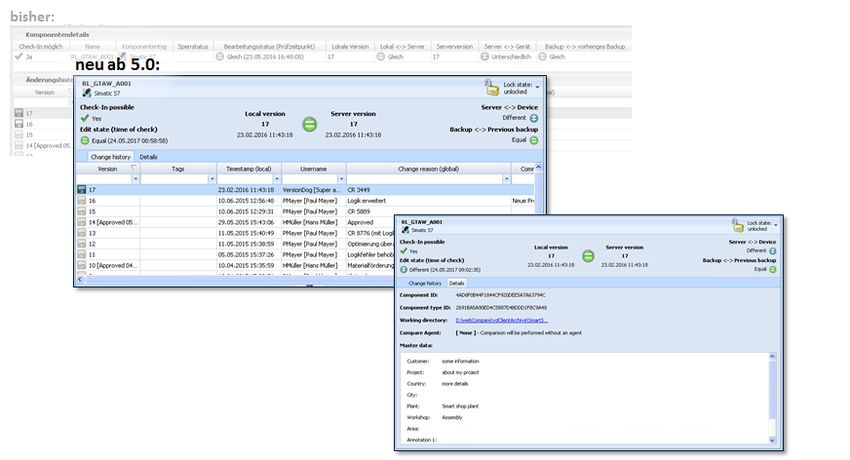
Task: Click the Tags filter input field
Action: point(173,180)
